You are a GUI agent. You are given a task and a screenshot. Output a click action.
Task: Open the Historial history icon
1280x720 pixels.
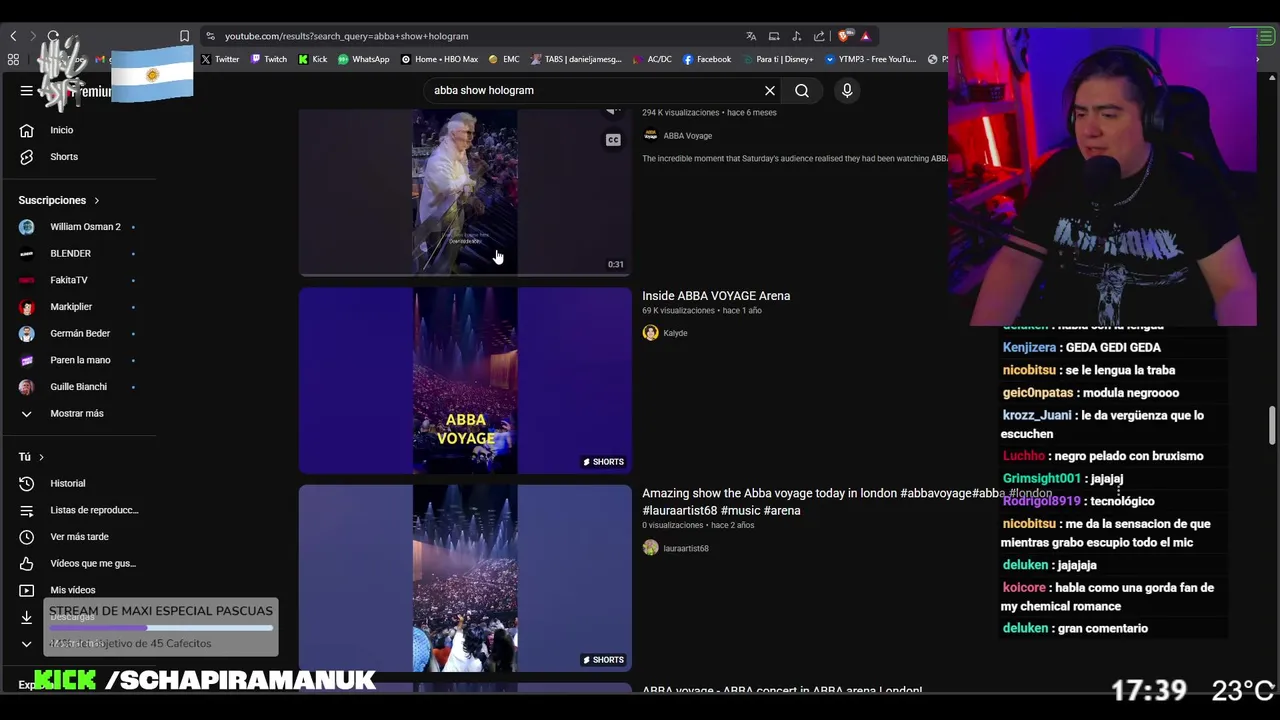(x=27, y=484)
